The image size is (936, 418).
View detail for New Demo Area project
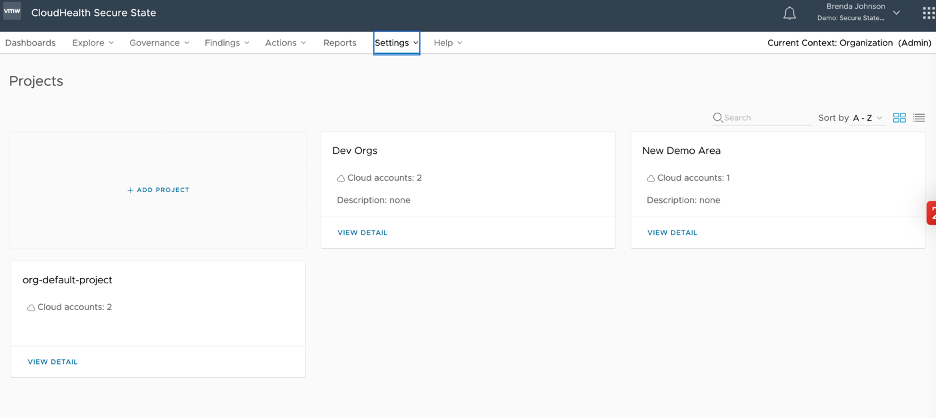coord(672,233)
